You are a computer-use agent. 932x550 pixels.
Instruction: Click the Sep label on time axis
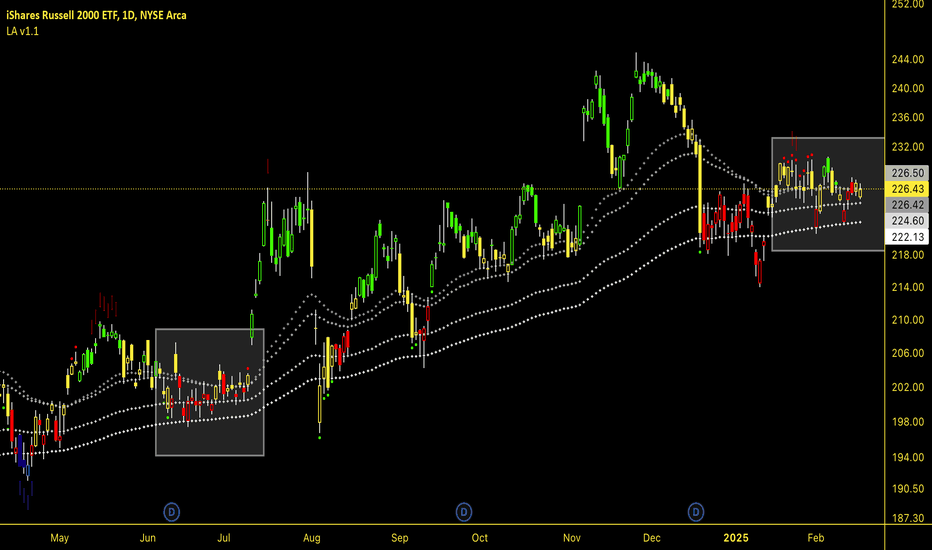399,538
